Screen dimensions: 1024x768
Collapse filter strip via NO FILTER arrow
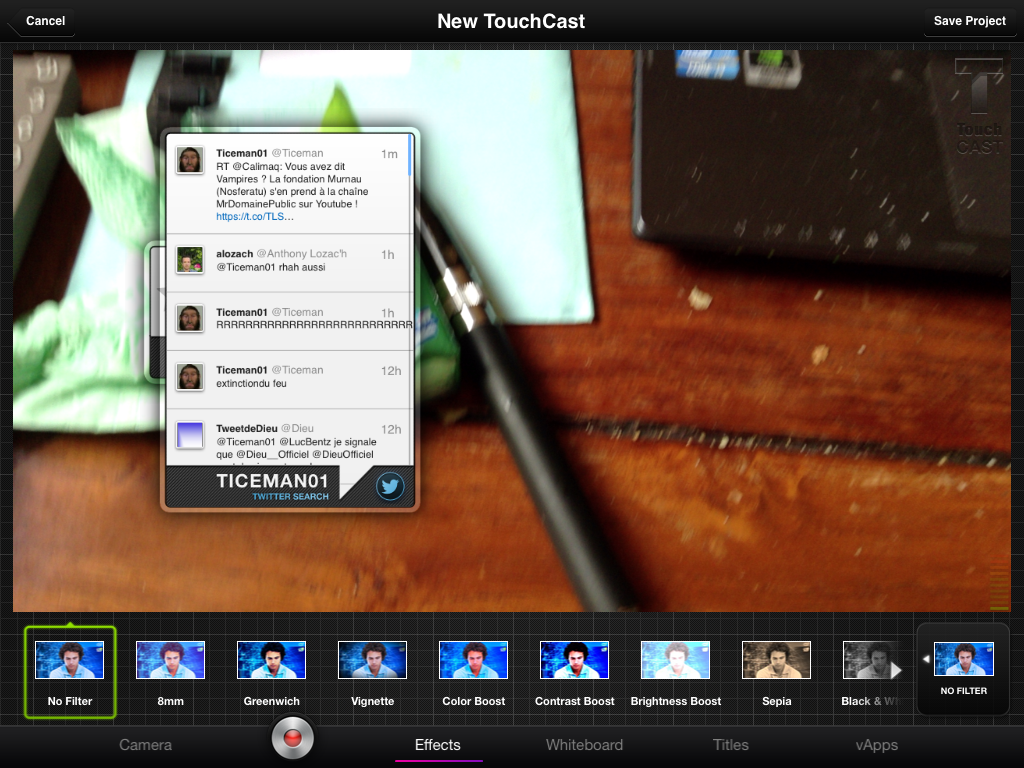point(926,659)
